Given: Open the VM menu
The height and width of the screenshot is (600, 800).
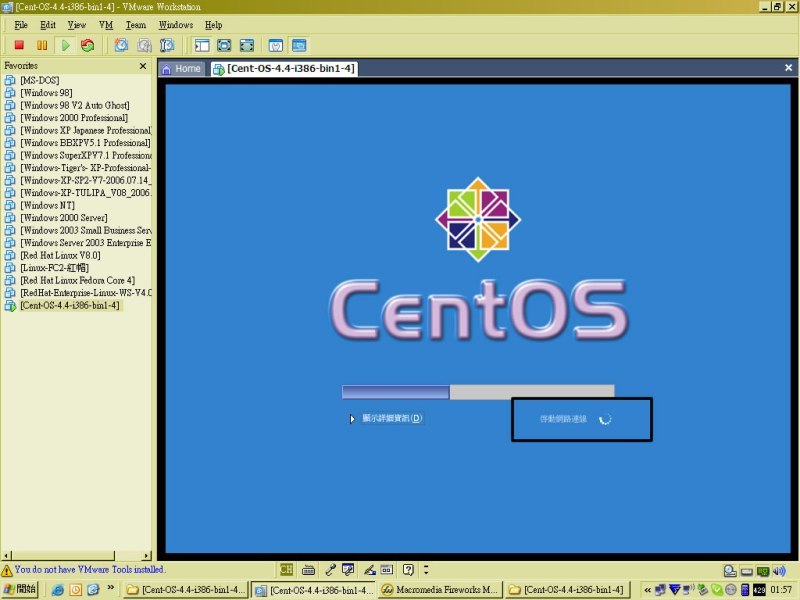Looking at the screenshot, I should point(106,25).
